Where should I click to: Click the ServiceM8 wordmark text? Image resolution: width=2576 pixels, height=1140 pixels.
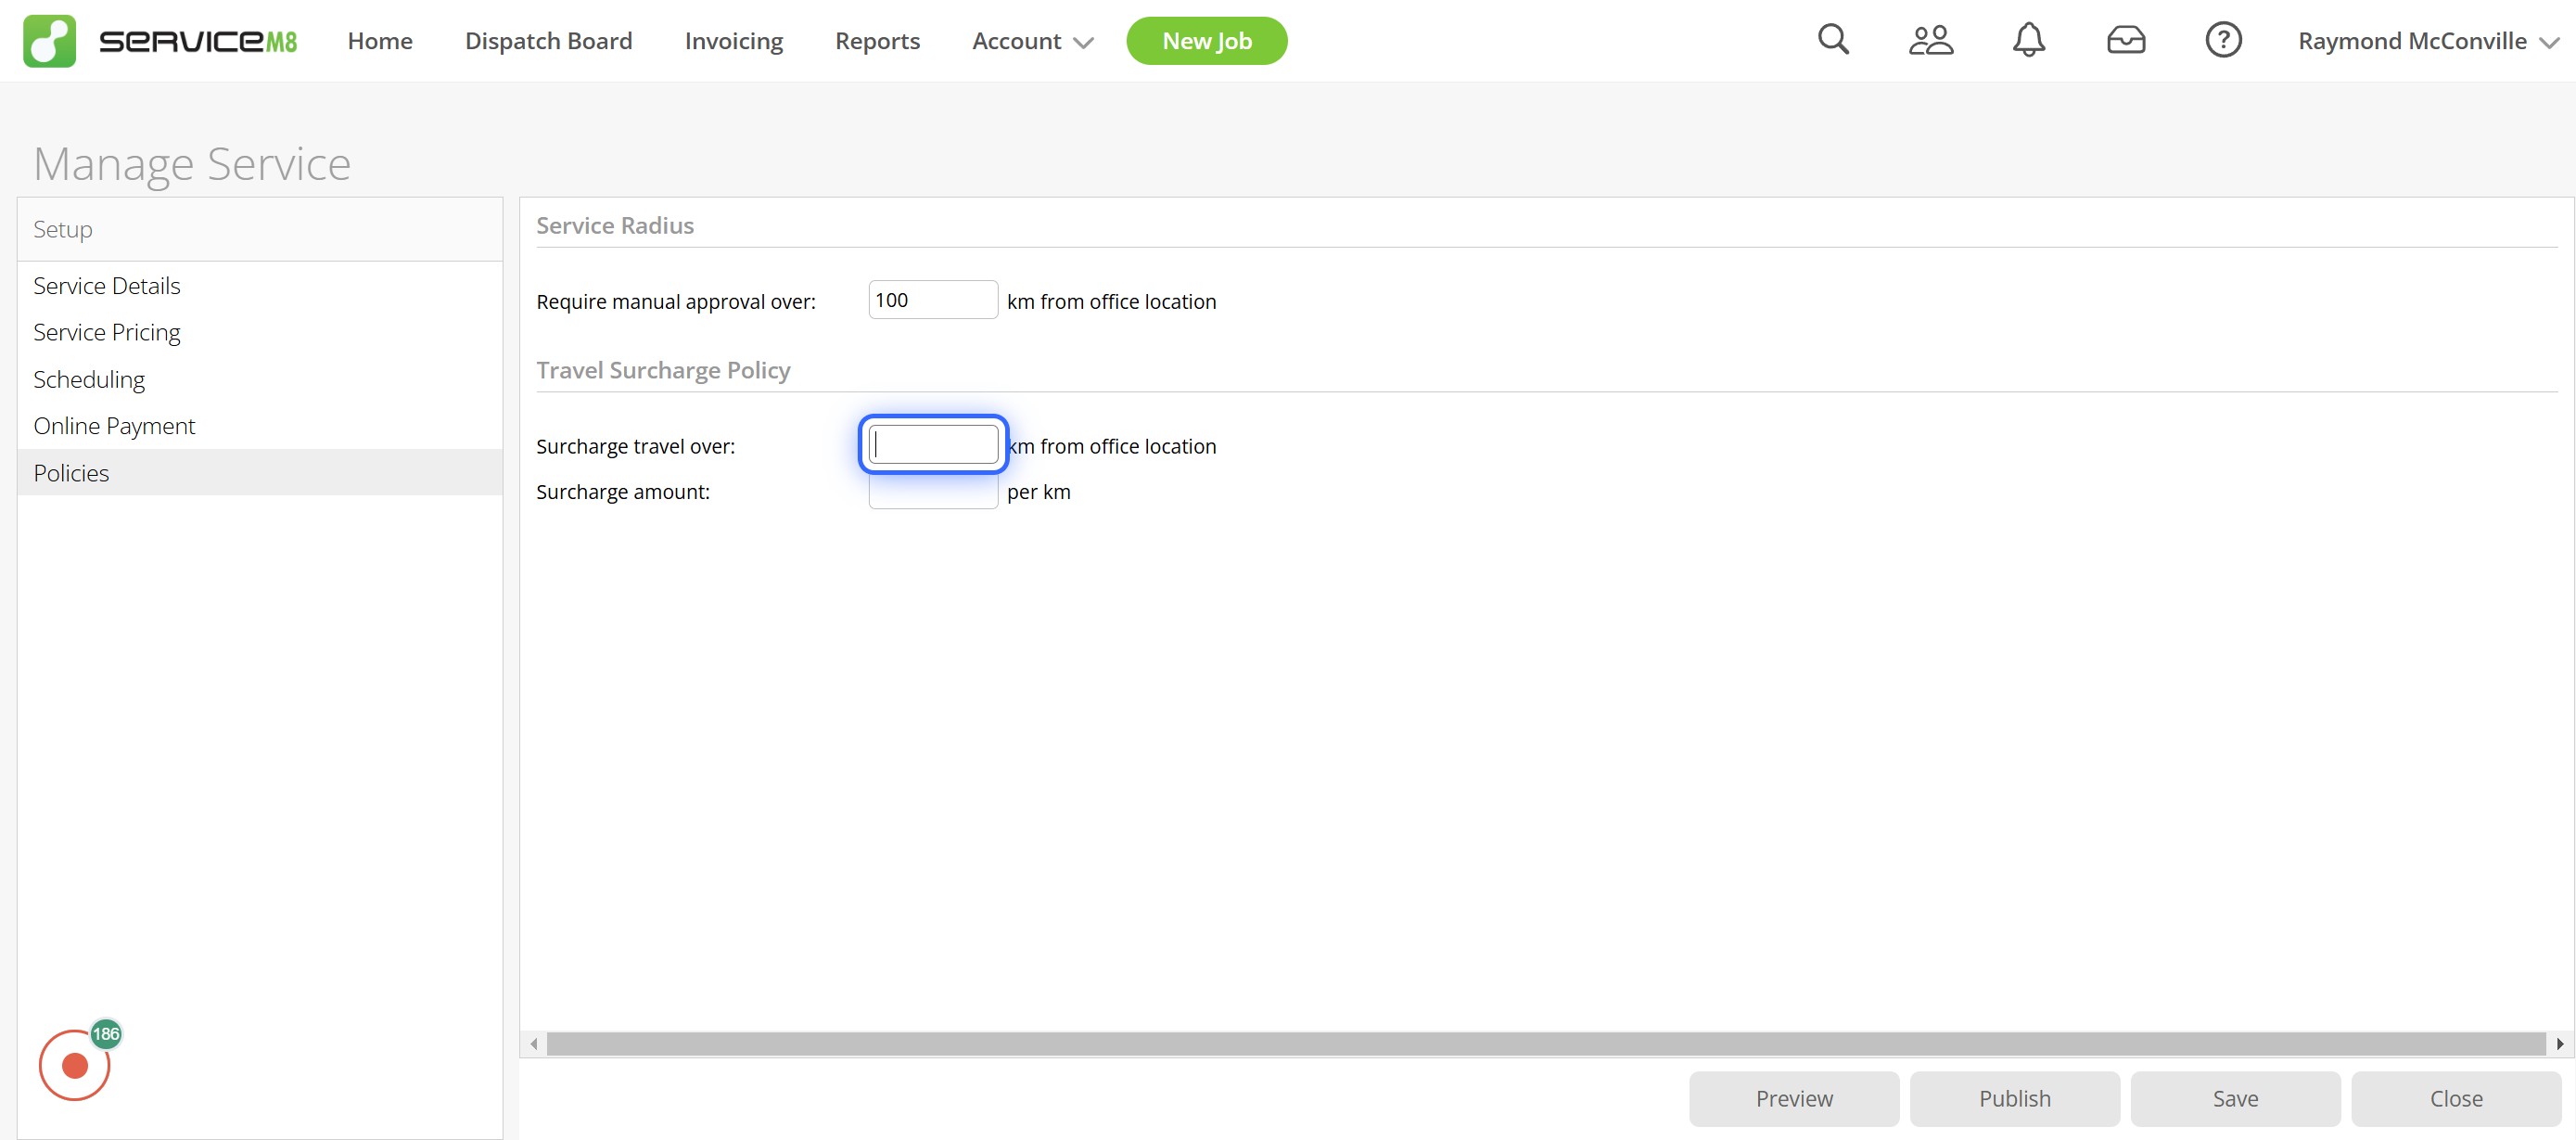pyautogui.click(x=198, y=41)
